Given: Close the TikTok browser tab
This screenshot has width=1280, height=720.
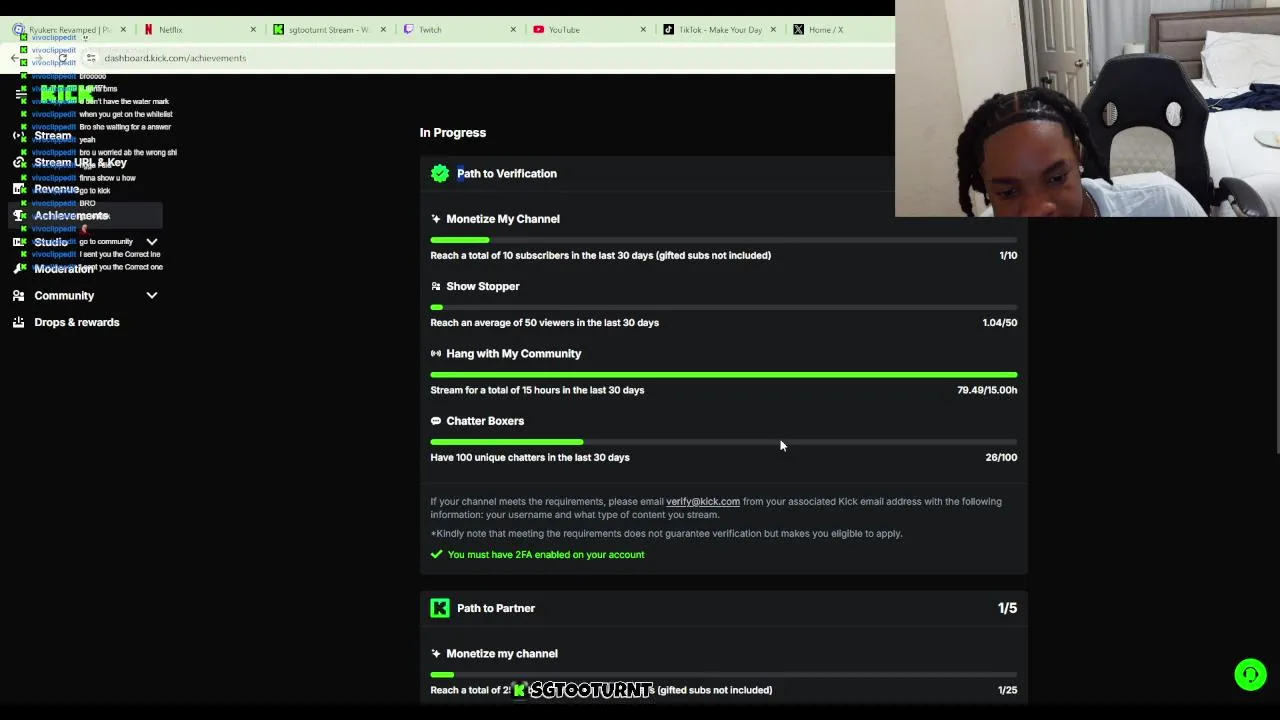Looking at the screenshot, I should (x=773, y=30).
